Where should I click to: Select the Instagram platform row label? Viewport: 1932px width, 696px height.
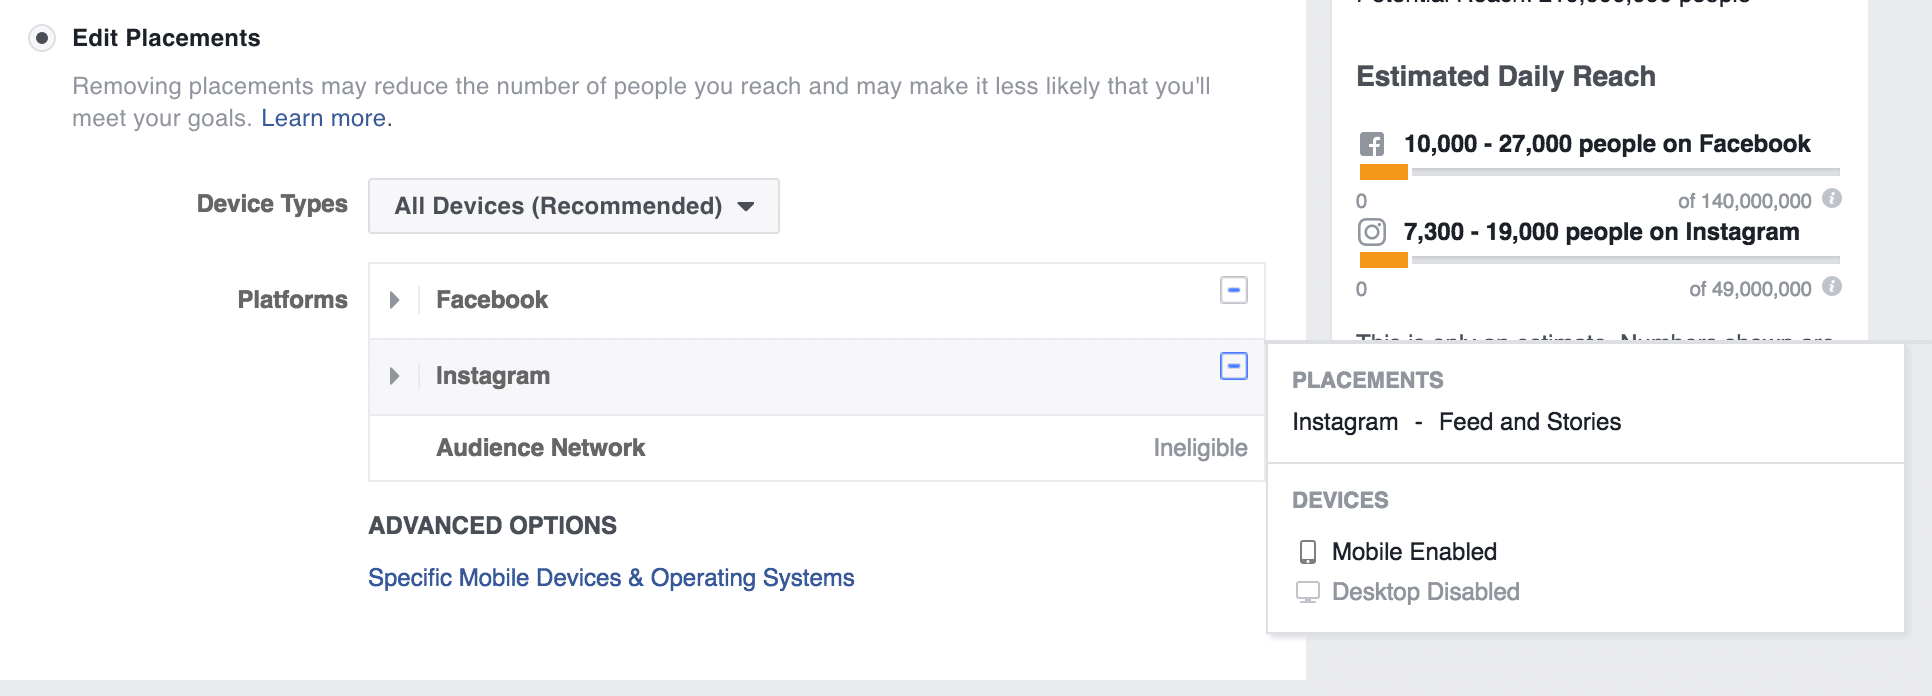493,376
